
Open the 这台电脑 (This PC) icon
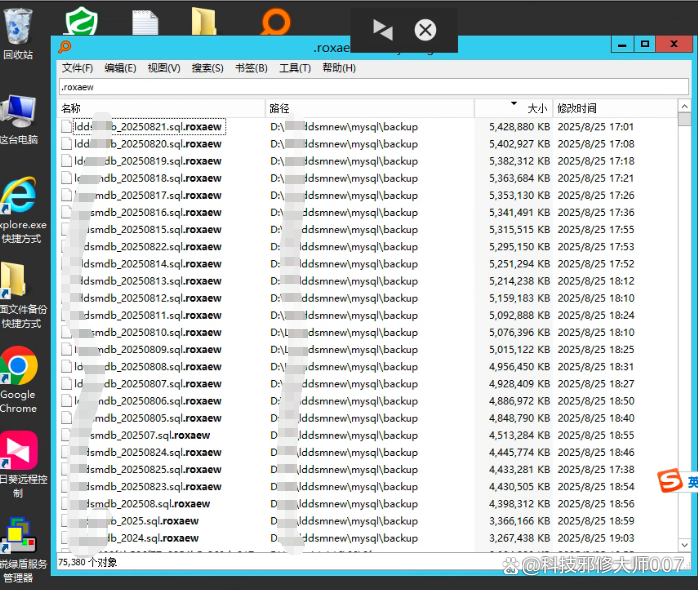(x=18, y=115)
